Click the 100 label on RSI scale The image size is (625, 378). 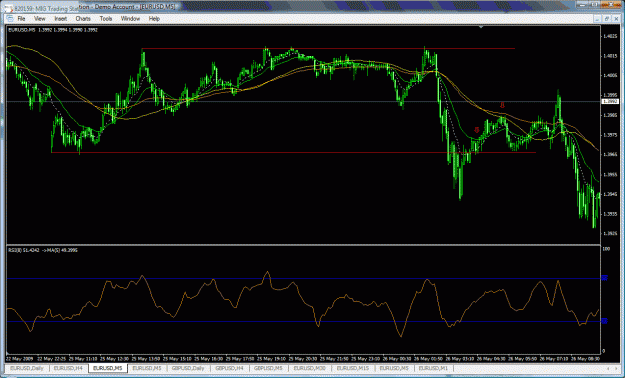[606, 249]
